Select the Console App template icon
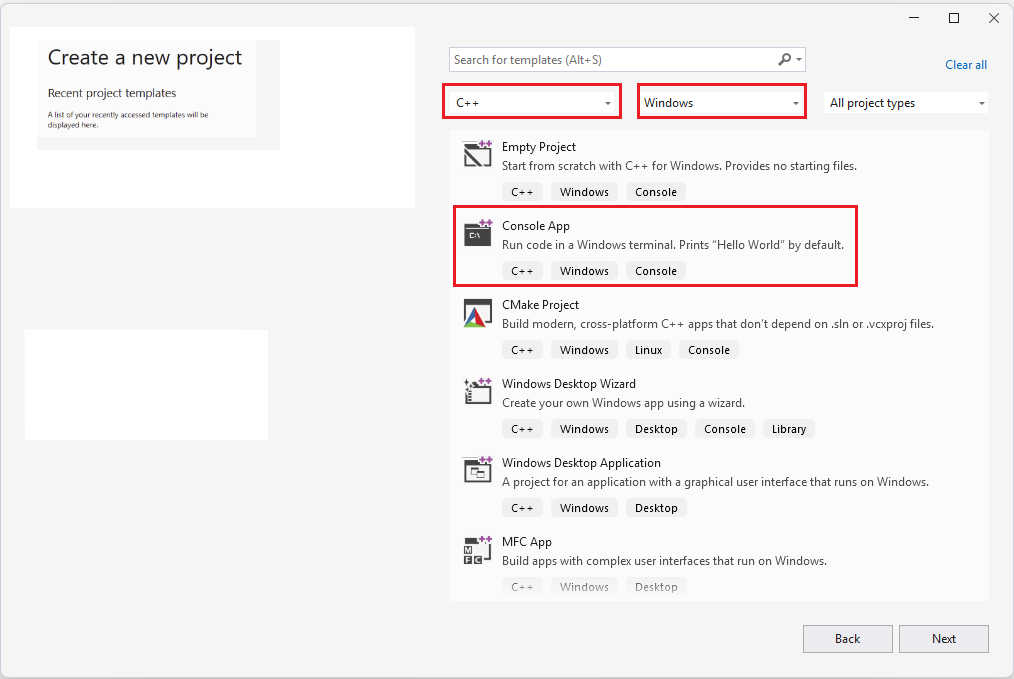 (477, 234)
